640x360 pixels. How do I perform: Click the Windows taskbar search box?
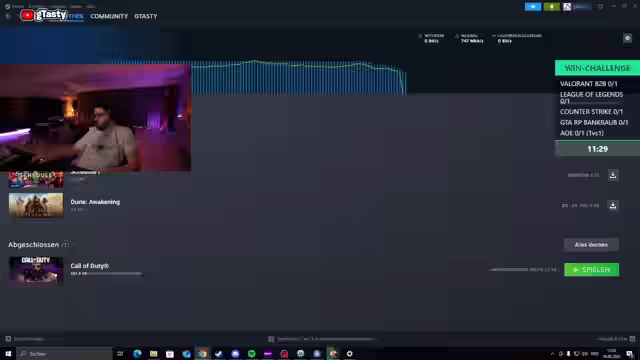click(64, 353)
